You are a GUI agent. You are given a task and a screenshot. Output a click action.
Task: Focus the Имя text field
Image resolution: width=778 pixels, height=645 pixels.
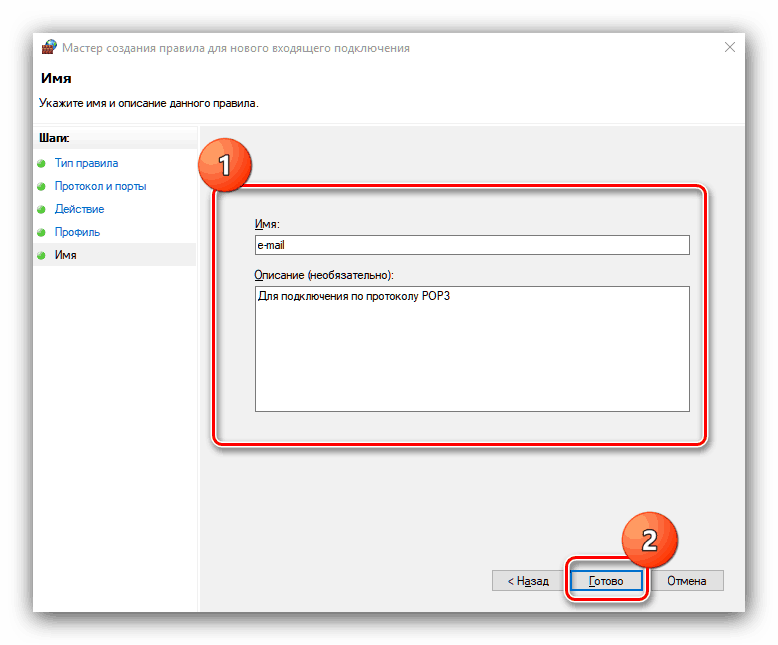[x=472, y=245]
